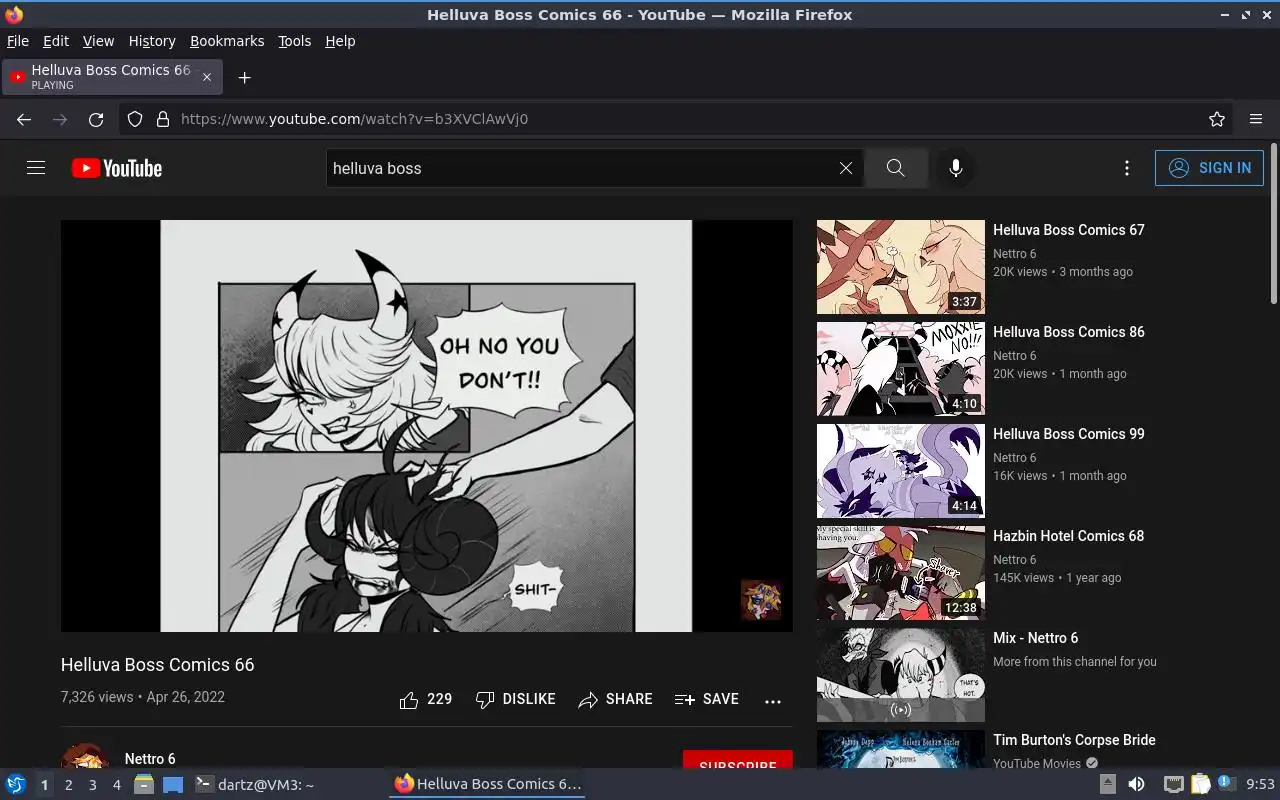Click the video player to pause
This screenshot has height=800, width=1280.
[x=427, y=426]
